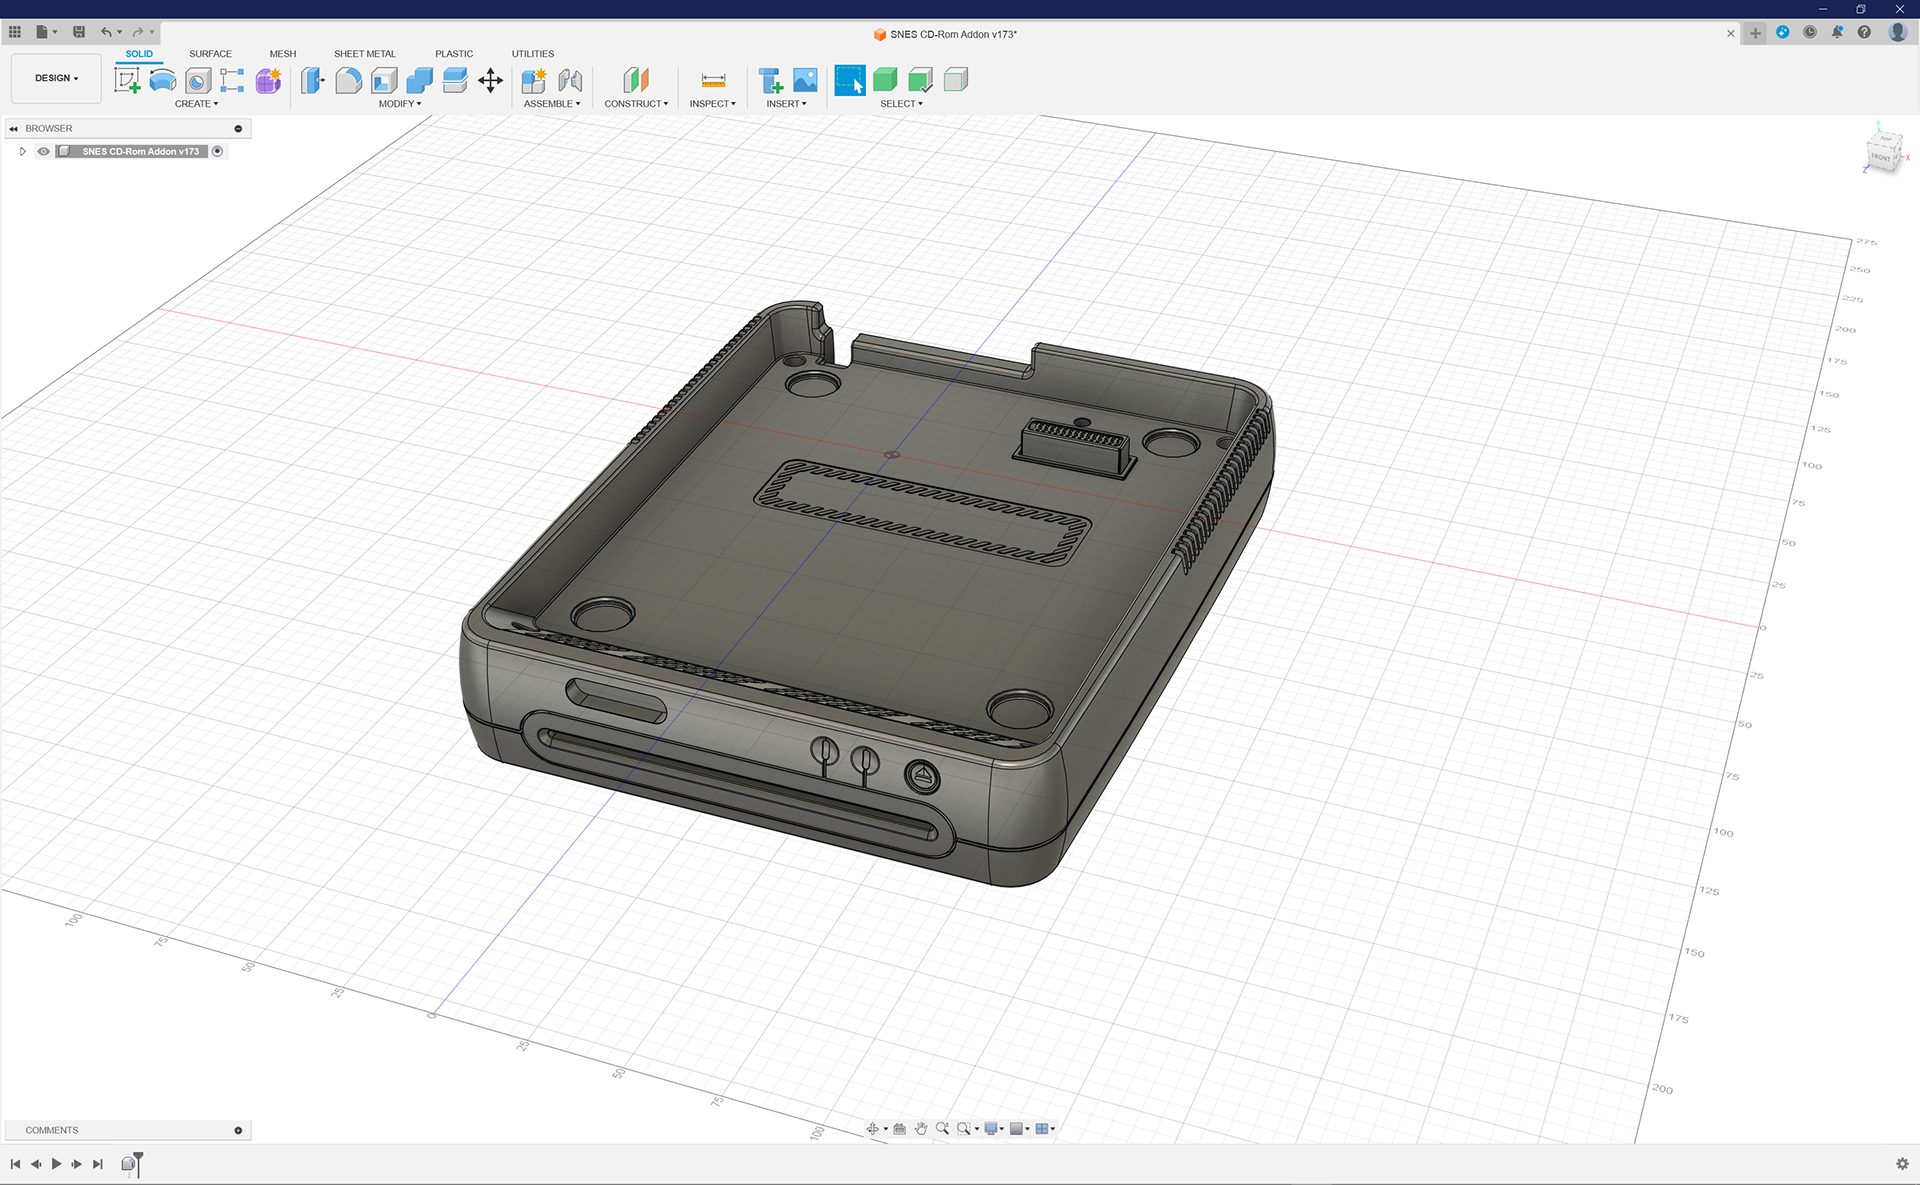The width and height of the screenshot is (1920, 1185).
Task: Toggle visibility eye of SNES CD-Rom Addon
Action: (x=43, y=151)
